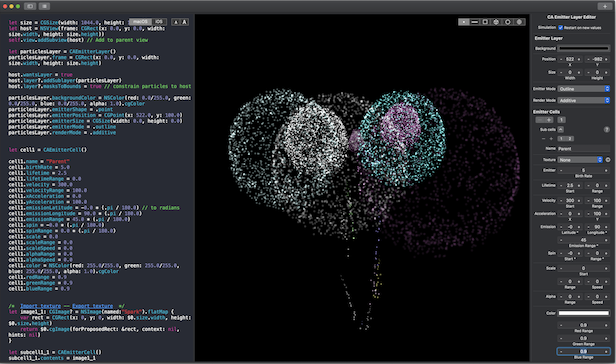Decrease Size Height with minus
This screenshot has width=616, height=364.
588,73
